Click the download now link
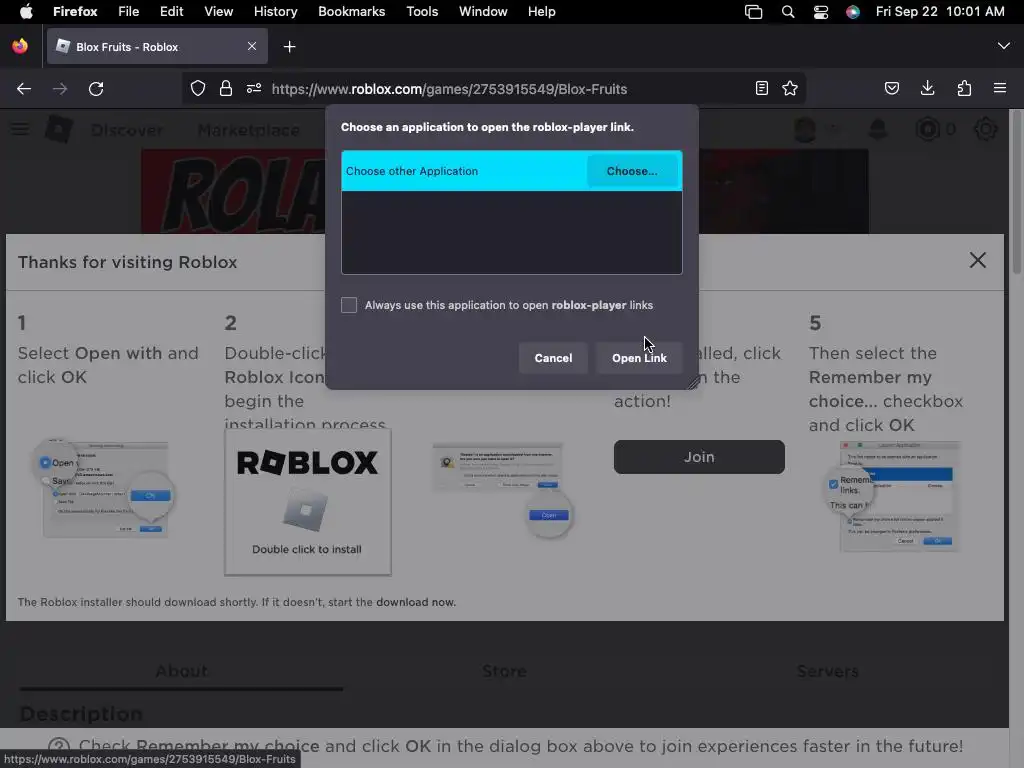Screen dimensions: 1024x768 click(x=415, y=602)
